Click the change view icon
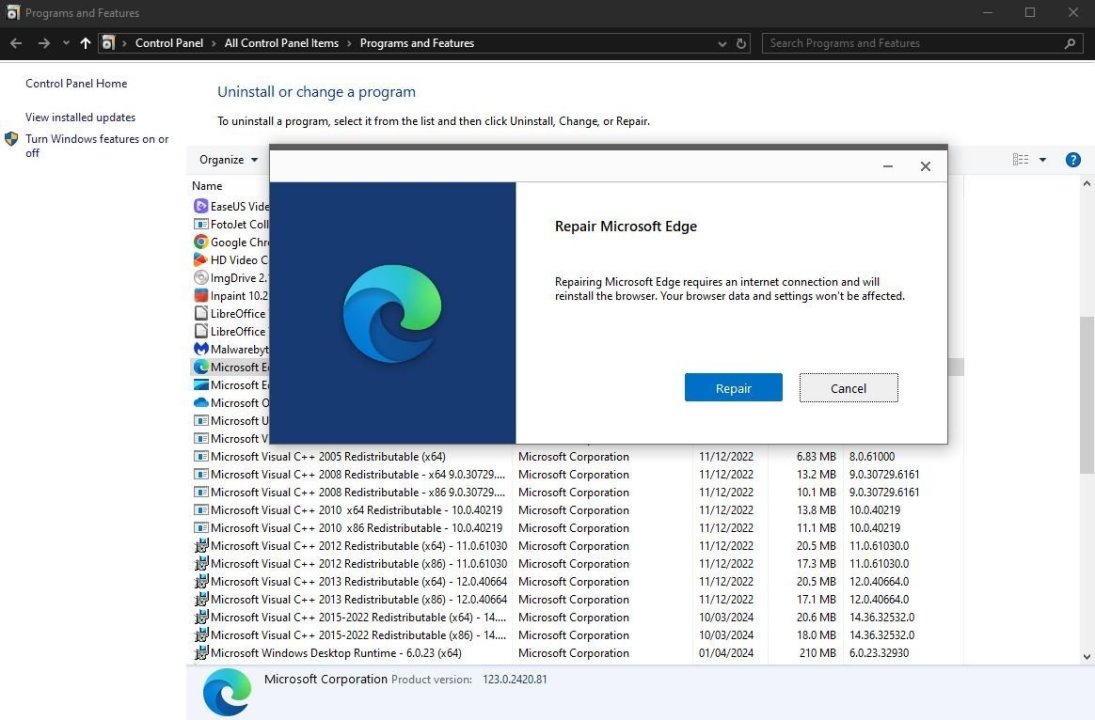 coord(1020,160)
